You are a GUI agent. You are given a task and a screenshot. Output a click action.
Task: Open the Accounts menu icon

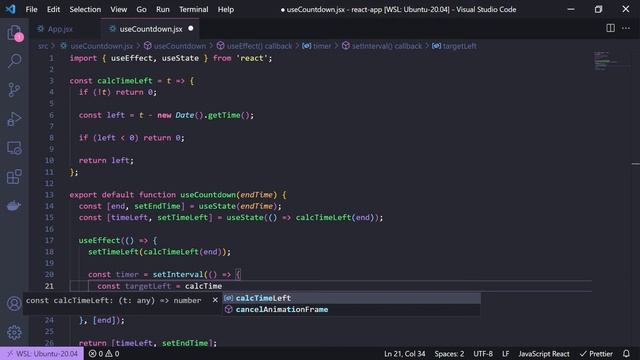(x=14, y=304)
